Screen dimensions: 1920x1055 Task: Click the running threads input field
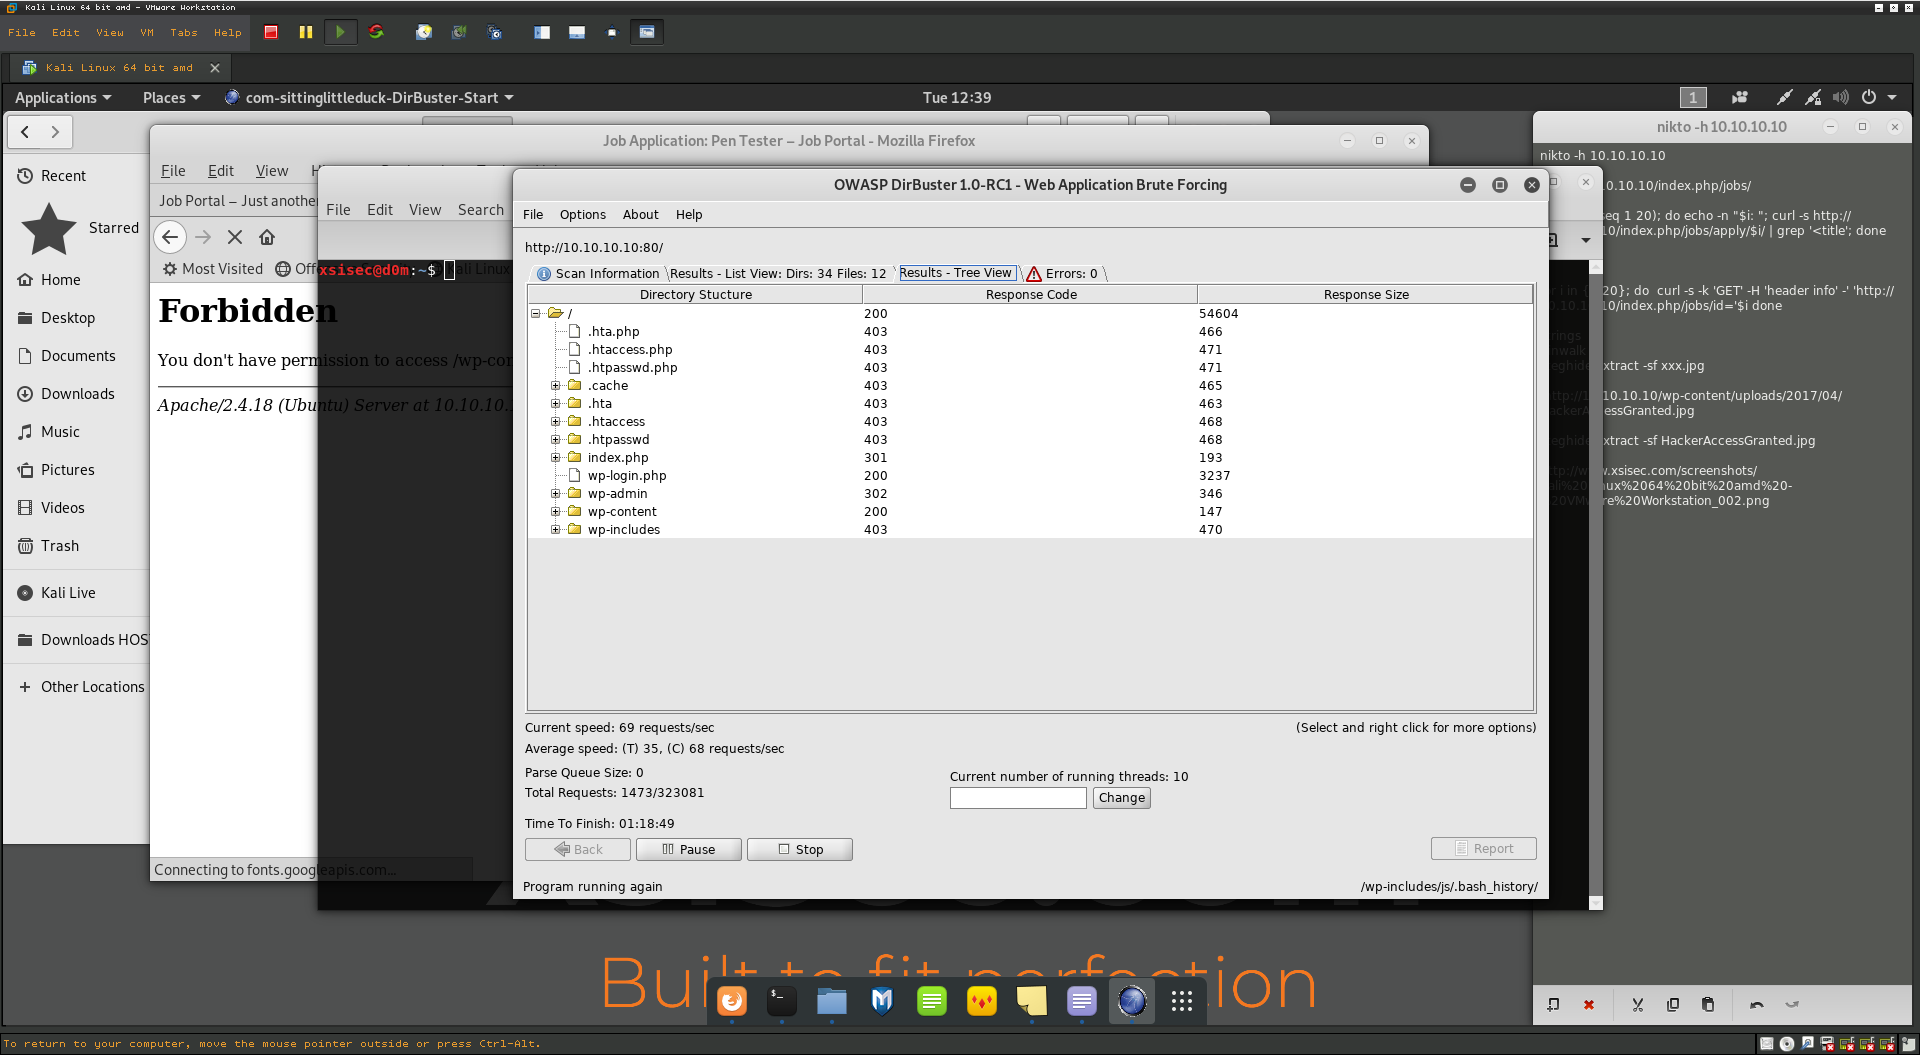tap(1018, 798)
